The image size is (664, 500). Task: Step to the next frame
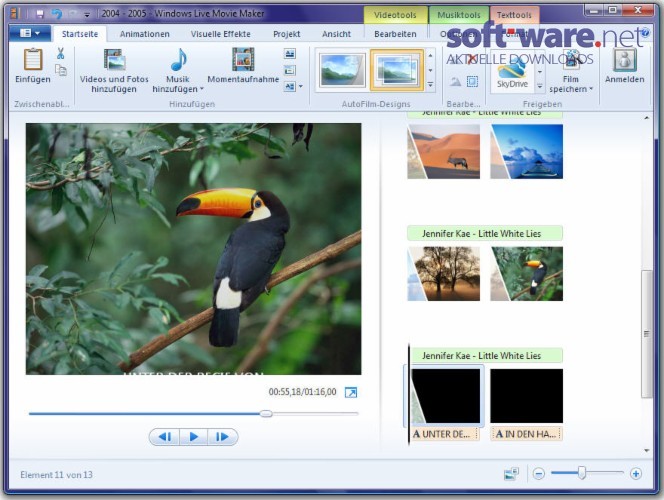coord(222,436)
